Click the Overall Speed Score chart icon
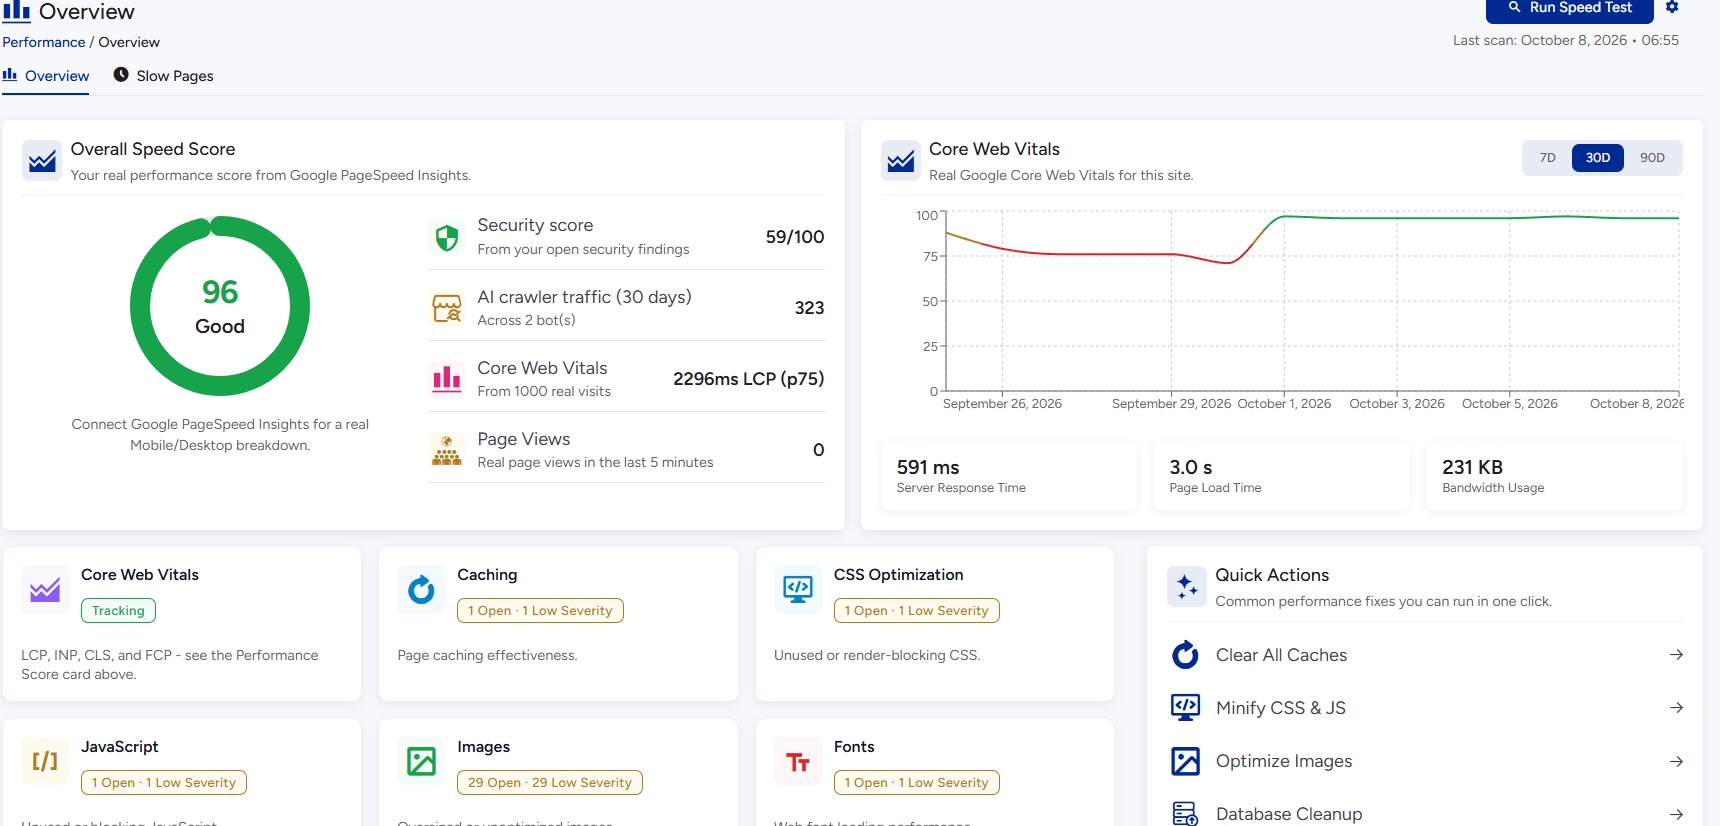 tap(42, 161)
